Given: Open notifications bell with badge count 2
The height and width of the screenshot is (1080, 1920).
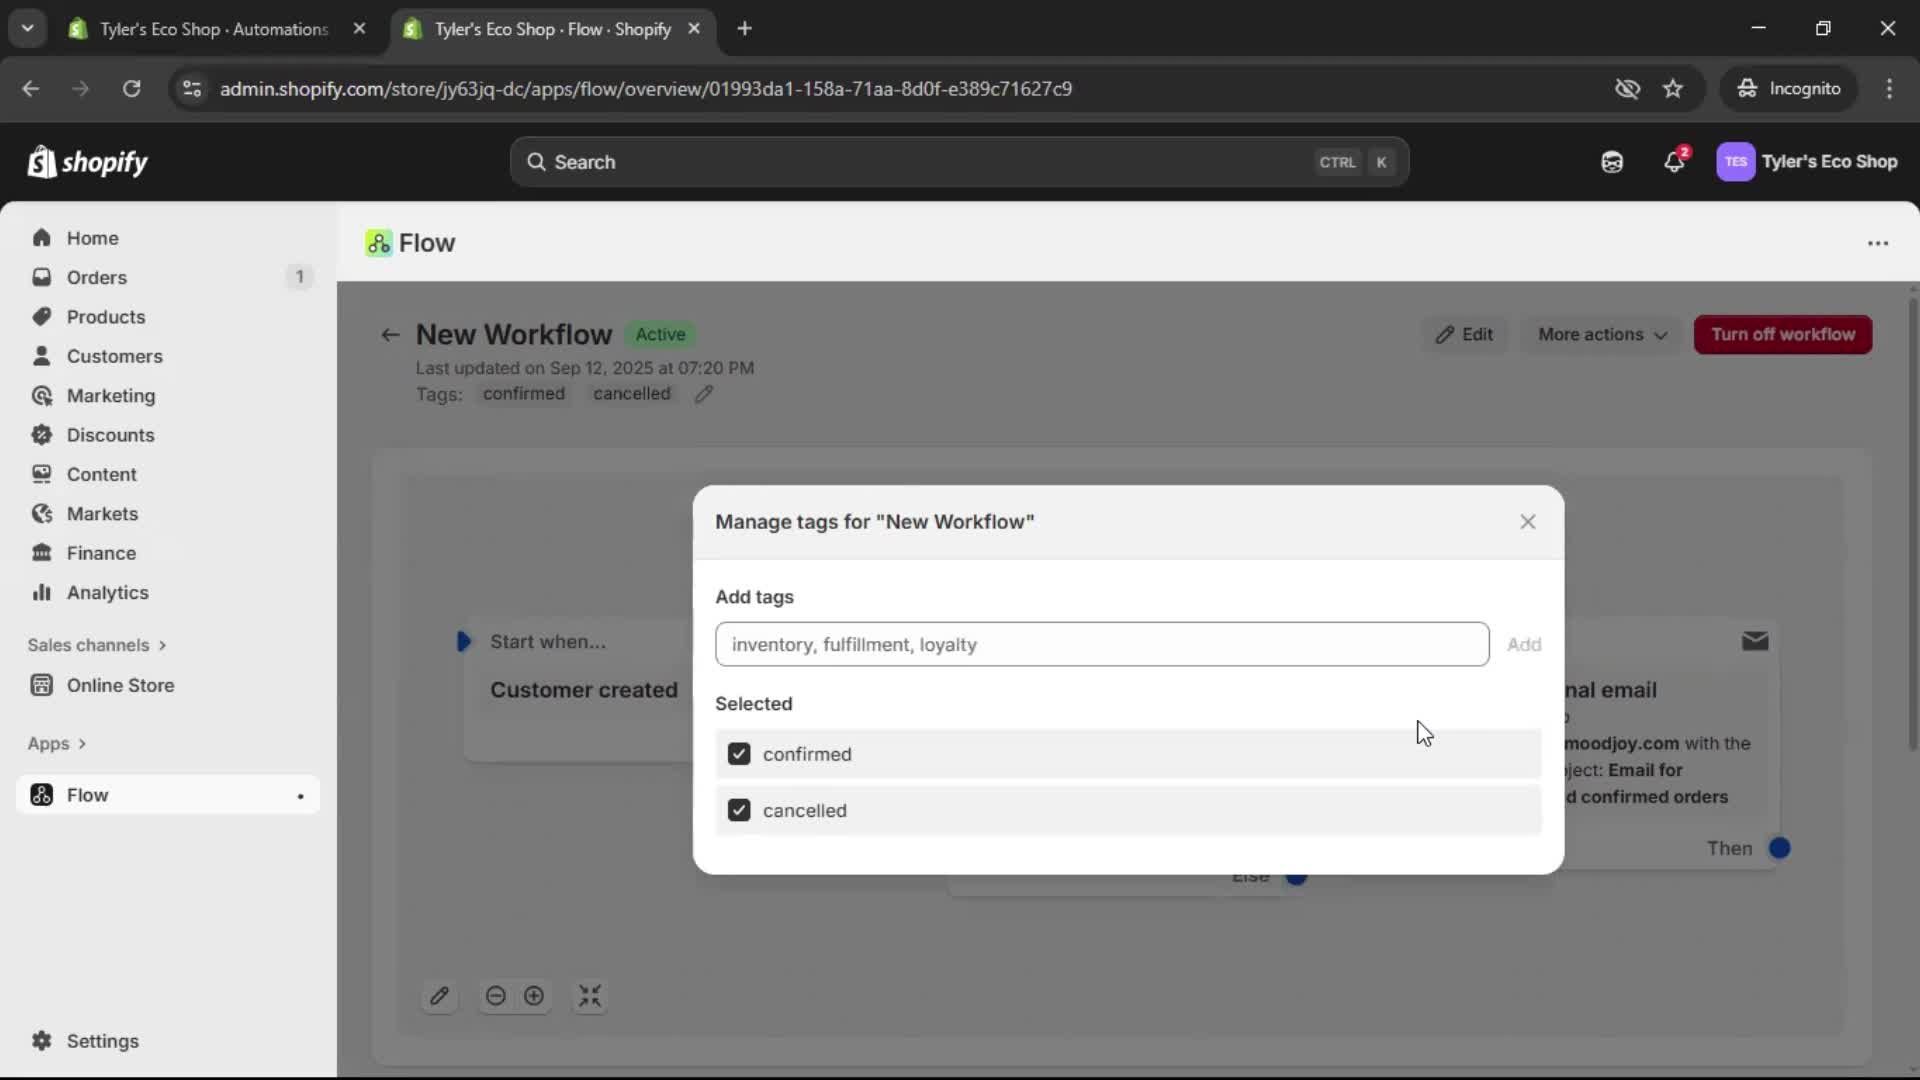Looking at the screenshot, I should pos(1675,161).
